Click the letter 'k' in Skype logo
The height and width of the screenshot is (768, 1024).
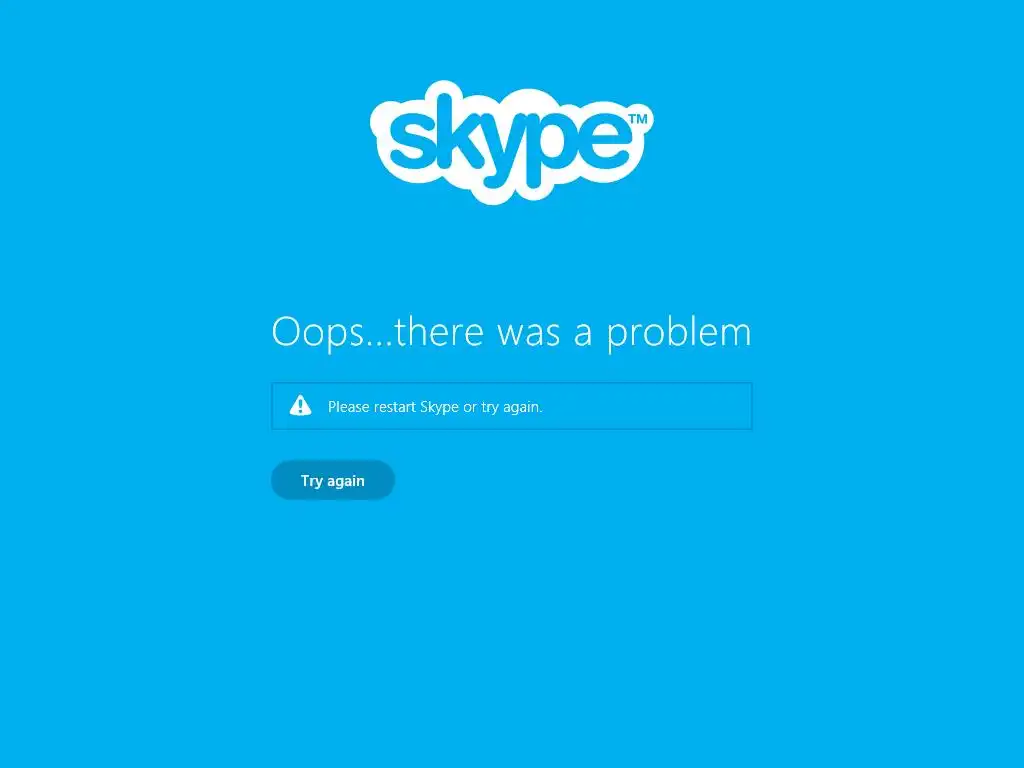click(x=459, y=129)
